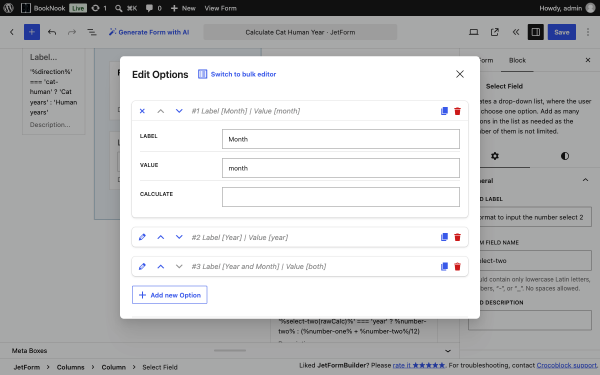Select Columns in the breadcrumb
Screen dimensions: 600x375
click(x=70, y=367)
